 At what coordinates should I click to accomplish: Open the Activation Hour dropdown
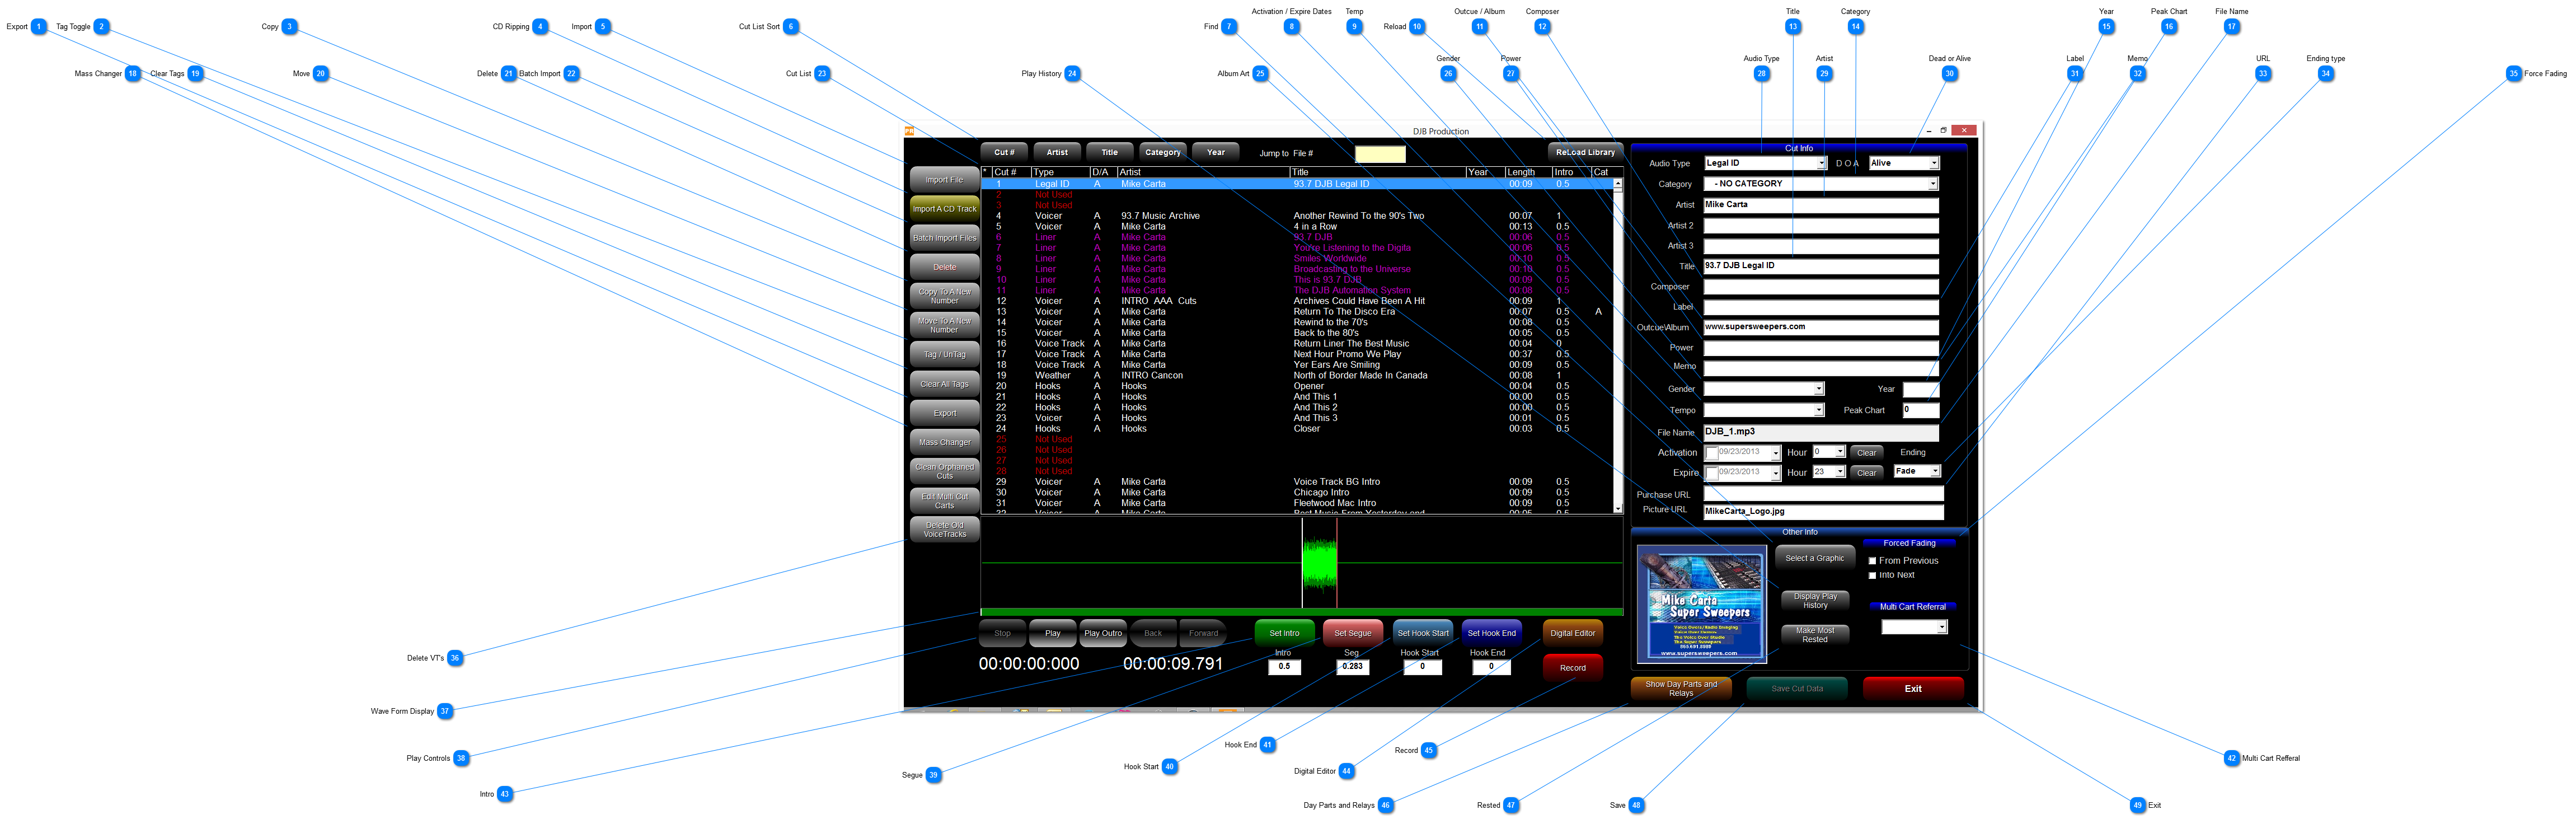(1840, 452)
